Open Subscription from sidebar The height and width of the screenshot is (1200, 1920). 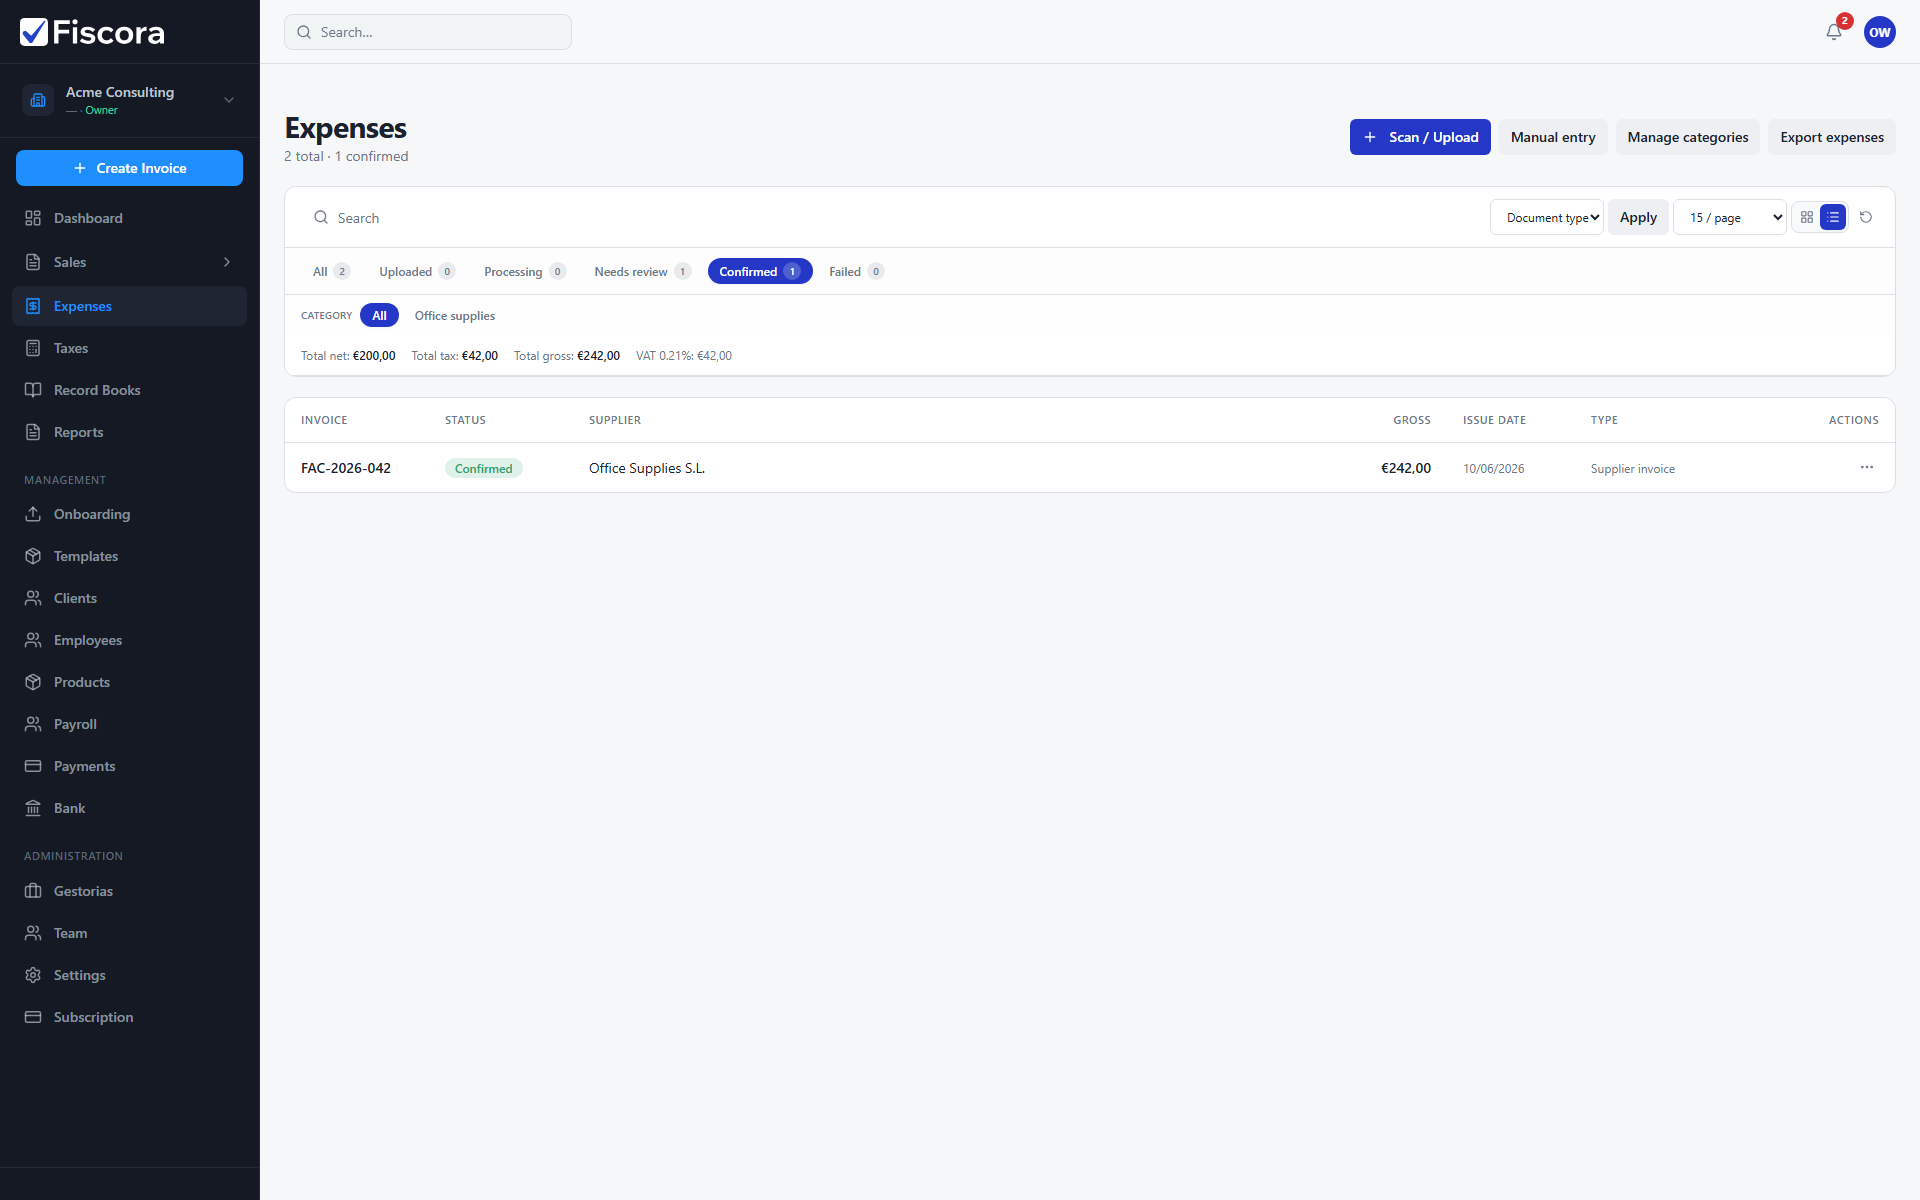click(129, 1017)
